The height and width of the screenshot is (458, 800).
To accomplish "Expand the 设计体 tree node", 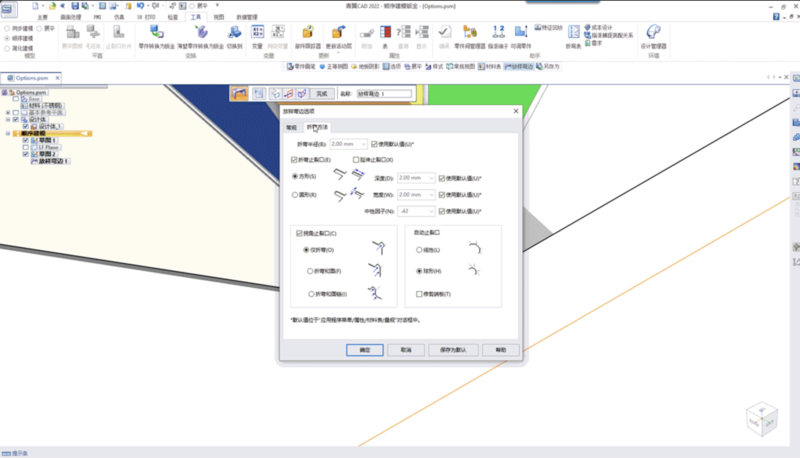I will pos(8,119).
